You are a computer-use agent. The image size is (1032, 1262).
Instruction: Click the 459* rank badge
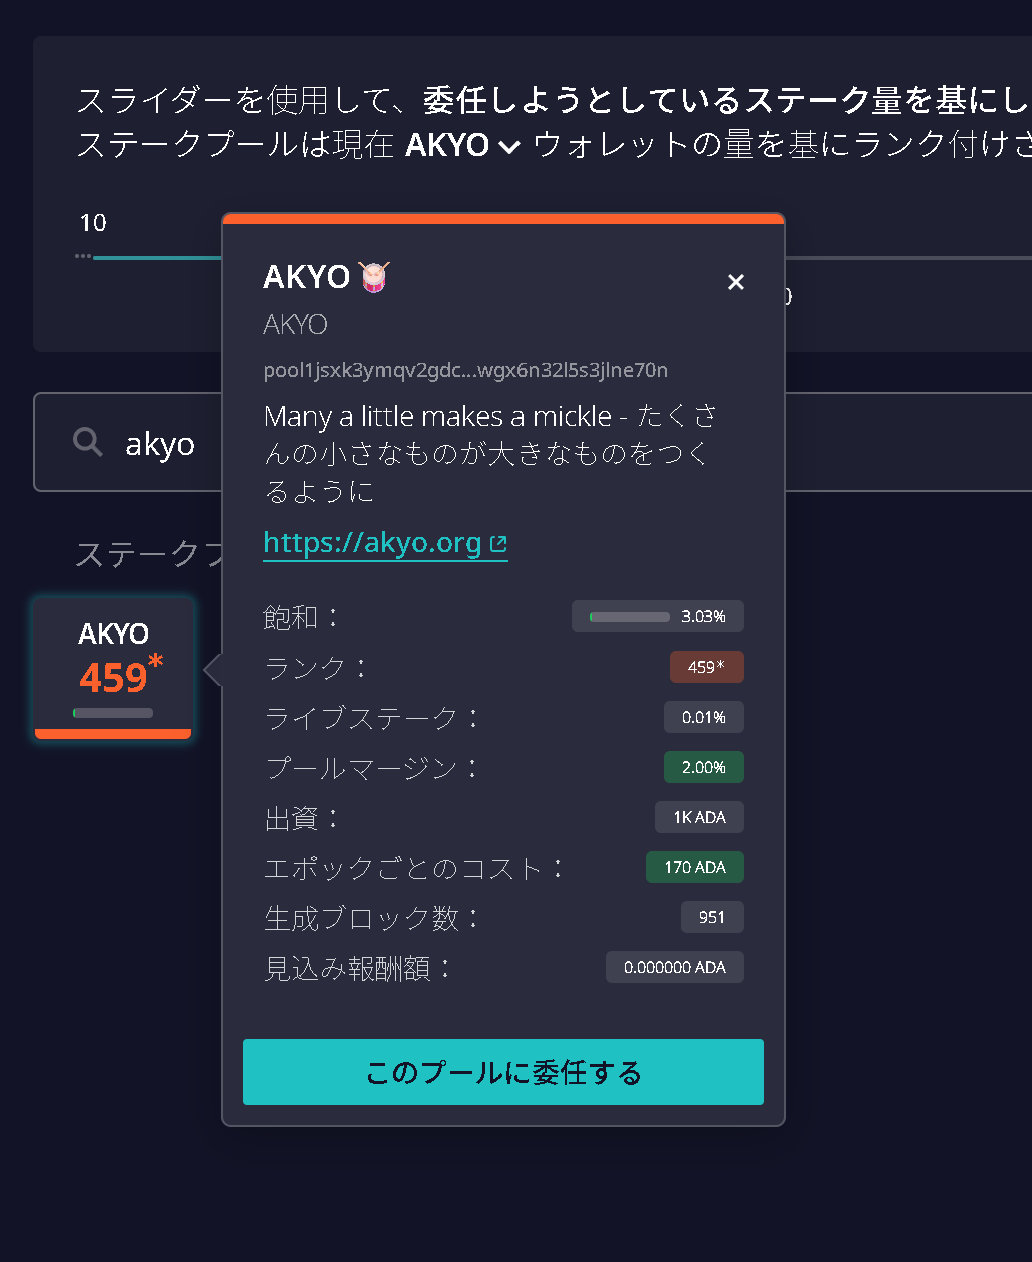click(706, 667)
